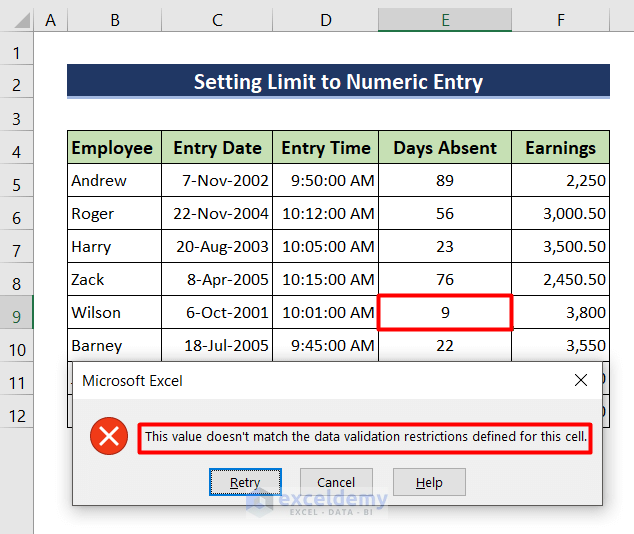Click the Retry button in dialog
Screen dimensions: 634x534
click(245, 482)
